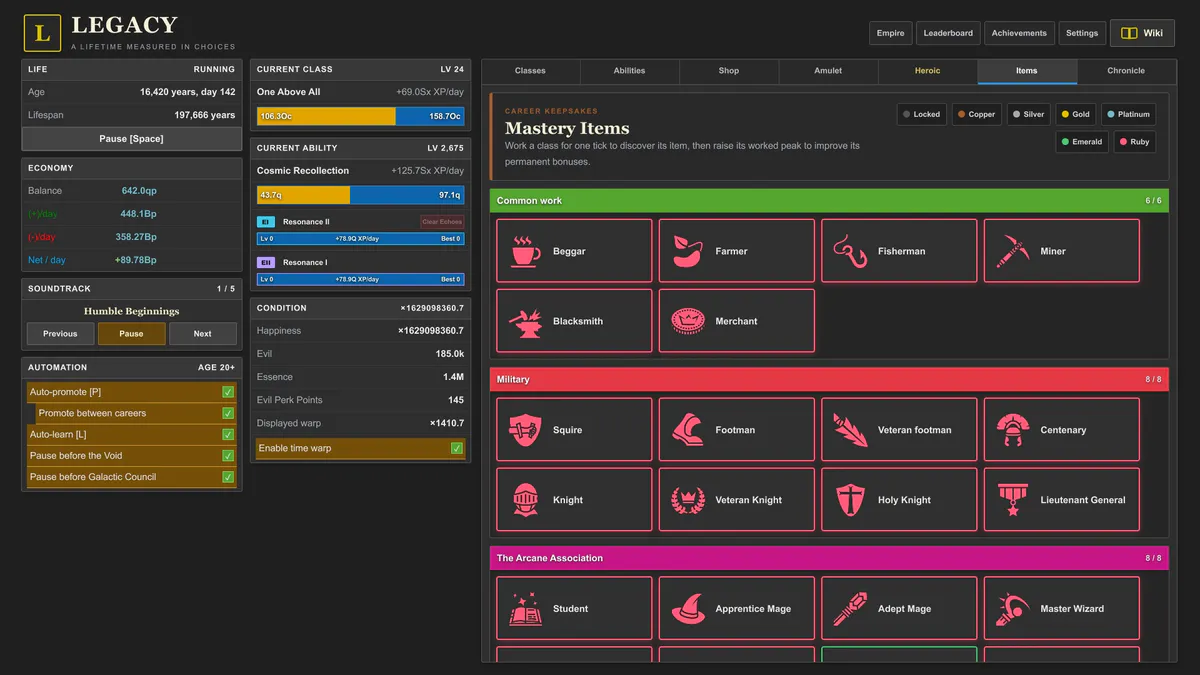Switch to the Classes tab

(x=530, y=71)
